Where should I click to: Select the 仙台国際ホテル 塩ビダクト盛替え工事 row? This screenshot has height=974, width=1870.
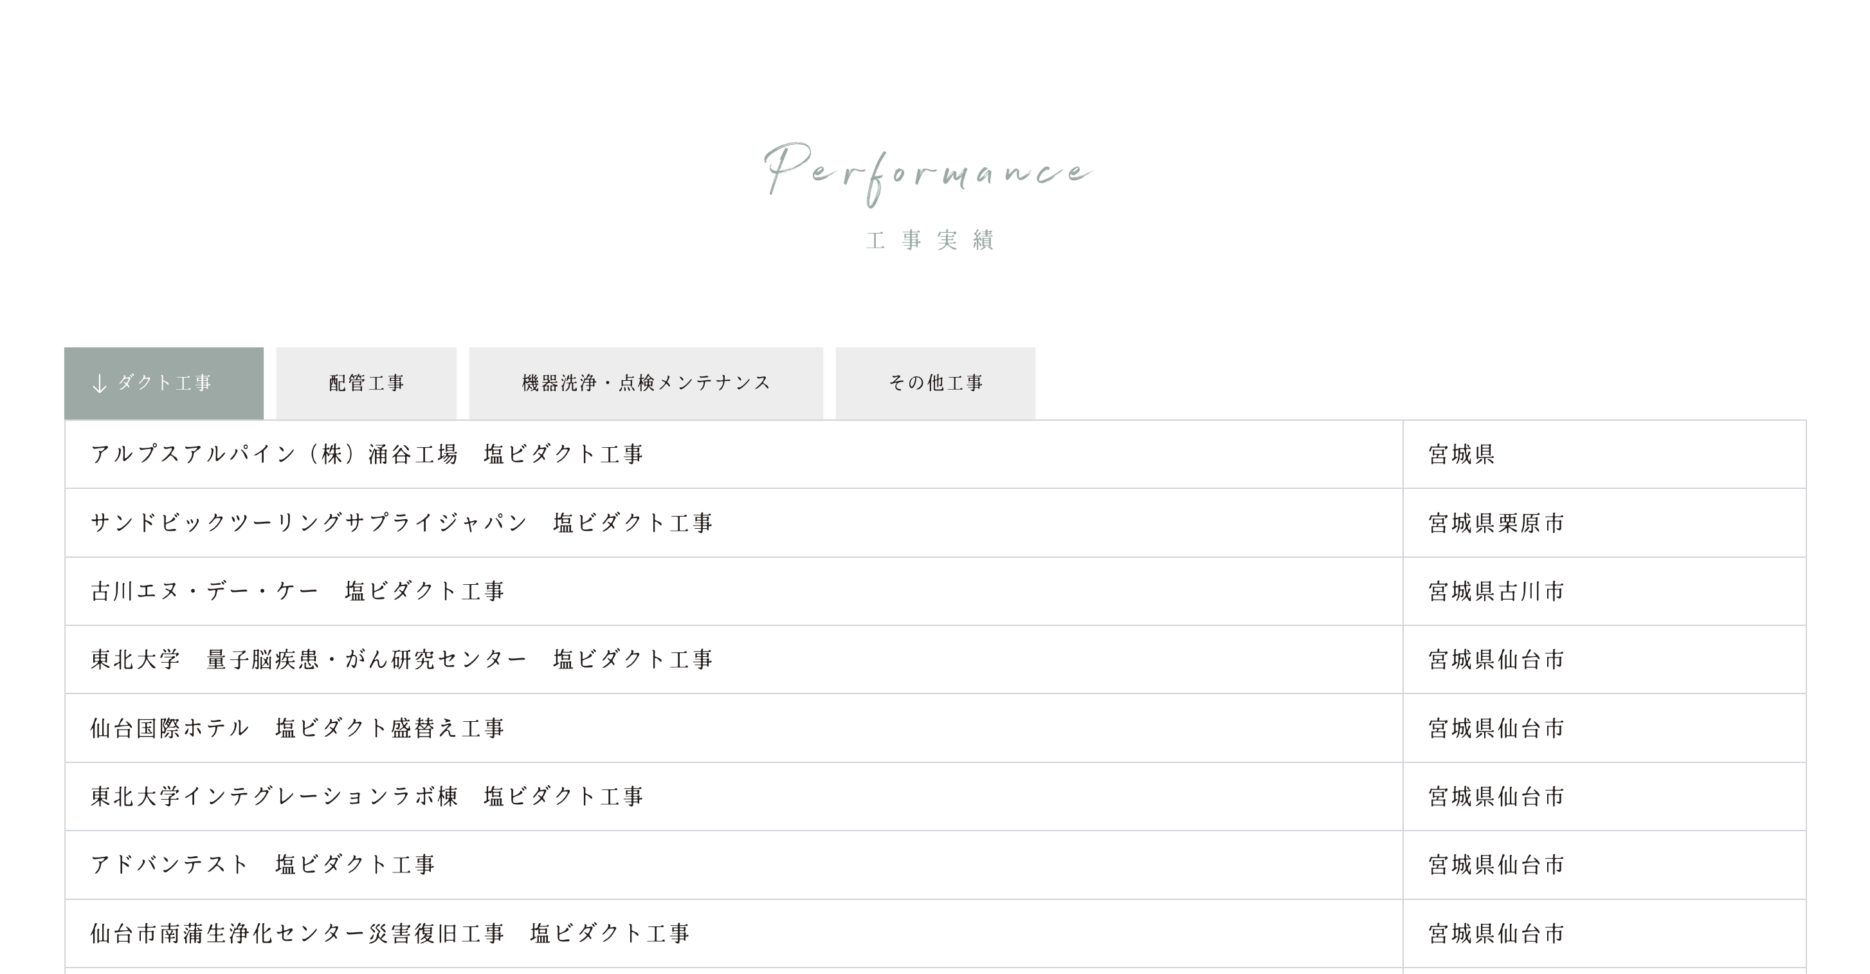coord(298,729)
